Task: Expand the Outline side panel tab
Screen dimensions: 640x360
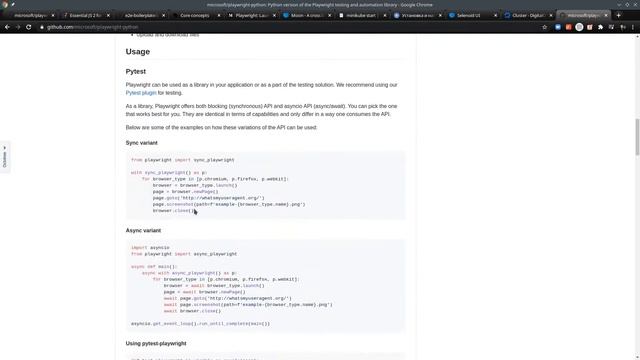Action: tap(4, 157)
